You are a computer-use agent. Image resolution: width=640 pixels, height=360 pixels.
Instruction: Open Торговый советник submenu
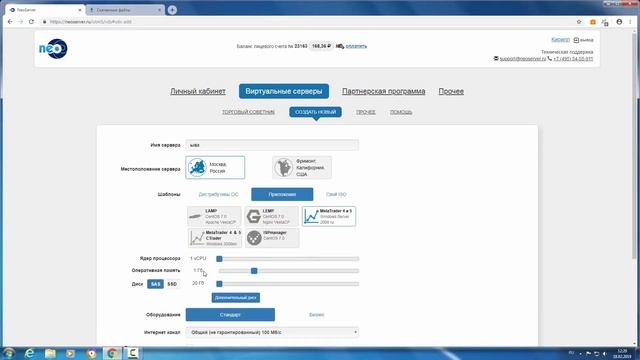tap(248, 112)
